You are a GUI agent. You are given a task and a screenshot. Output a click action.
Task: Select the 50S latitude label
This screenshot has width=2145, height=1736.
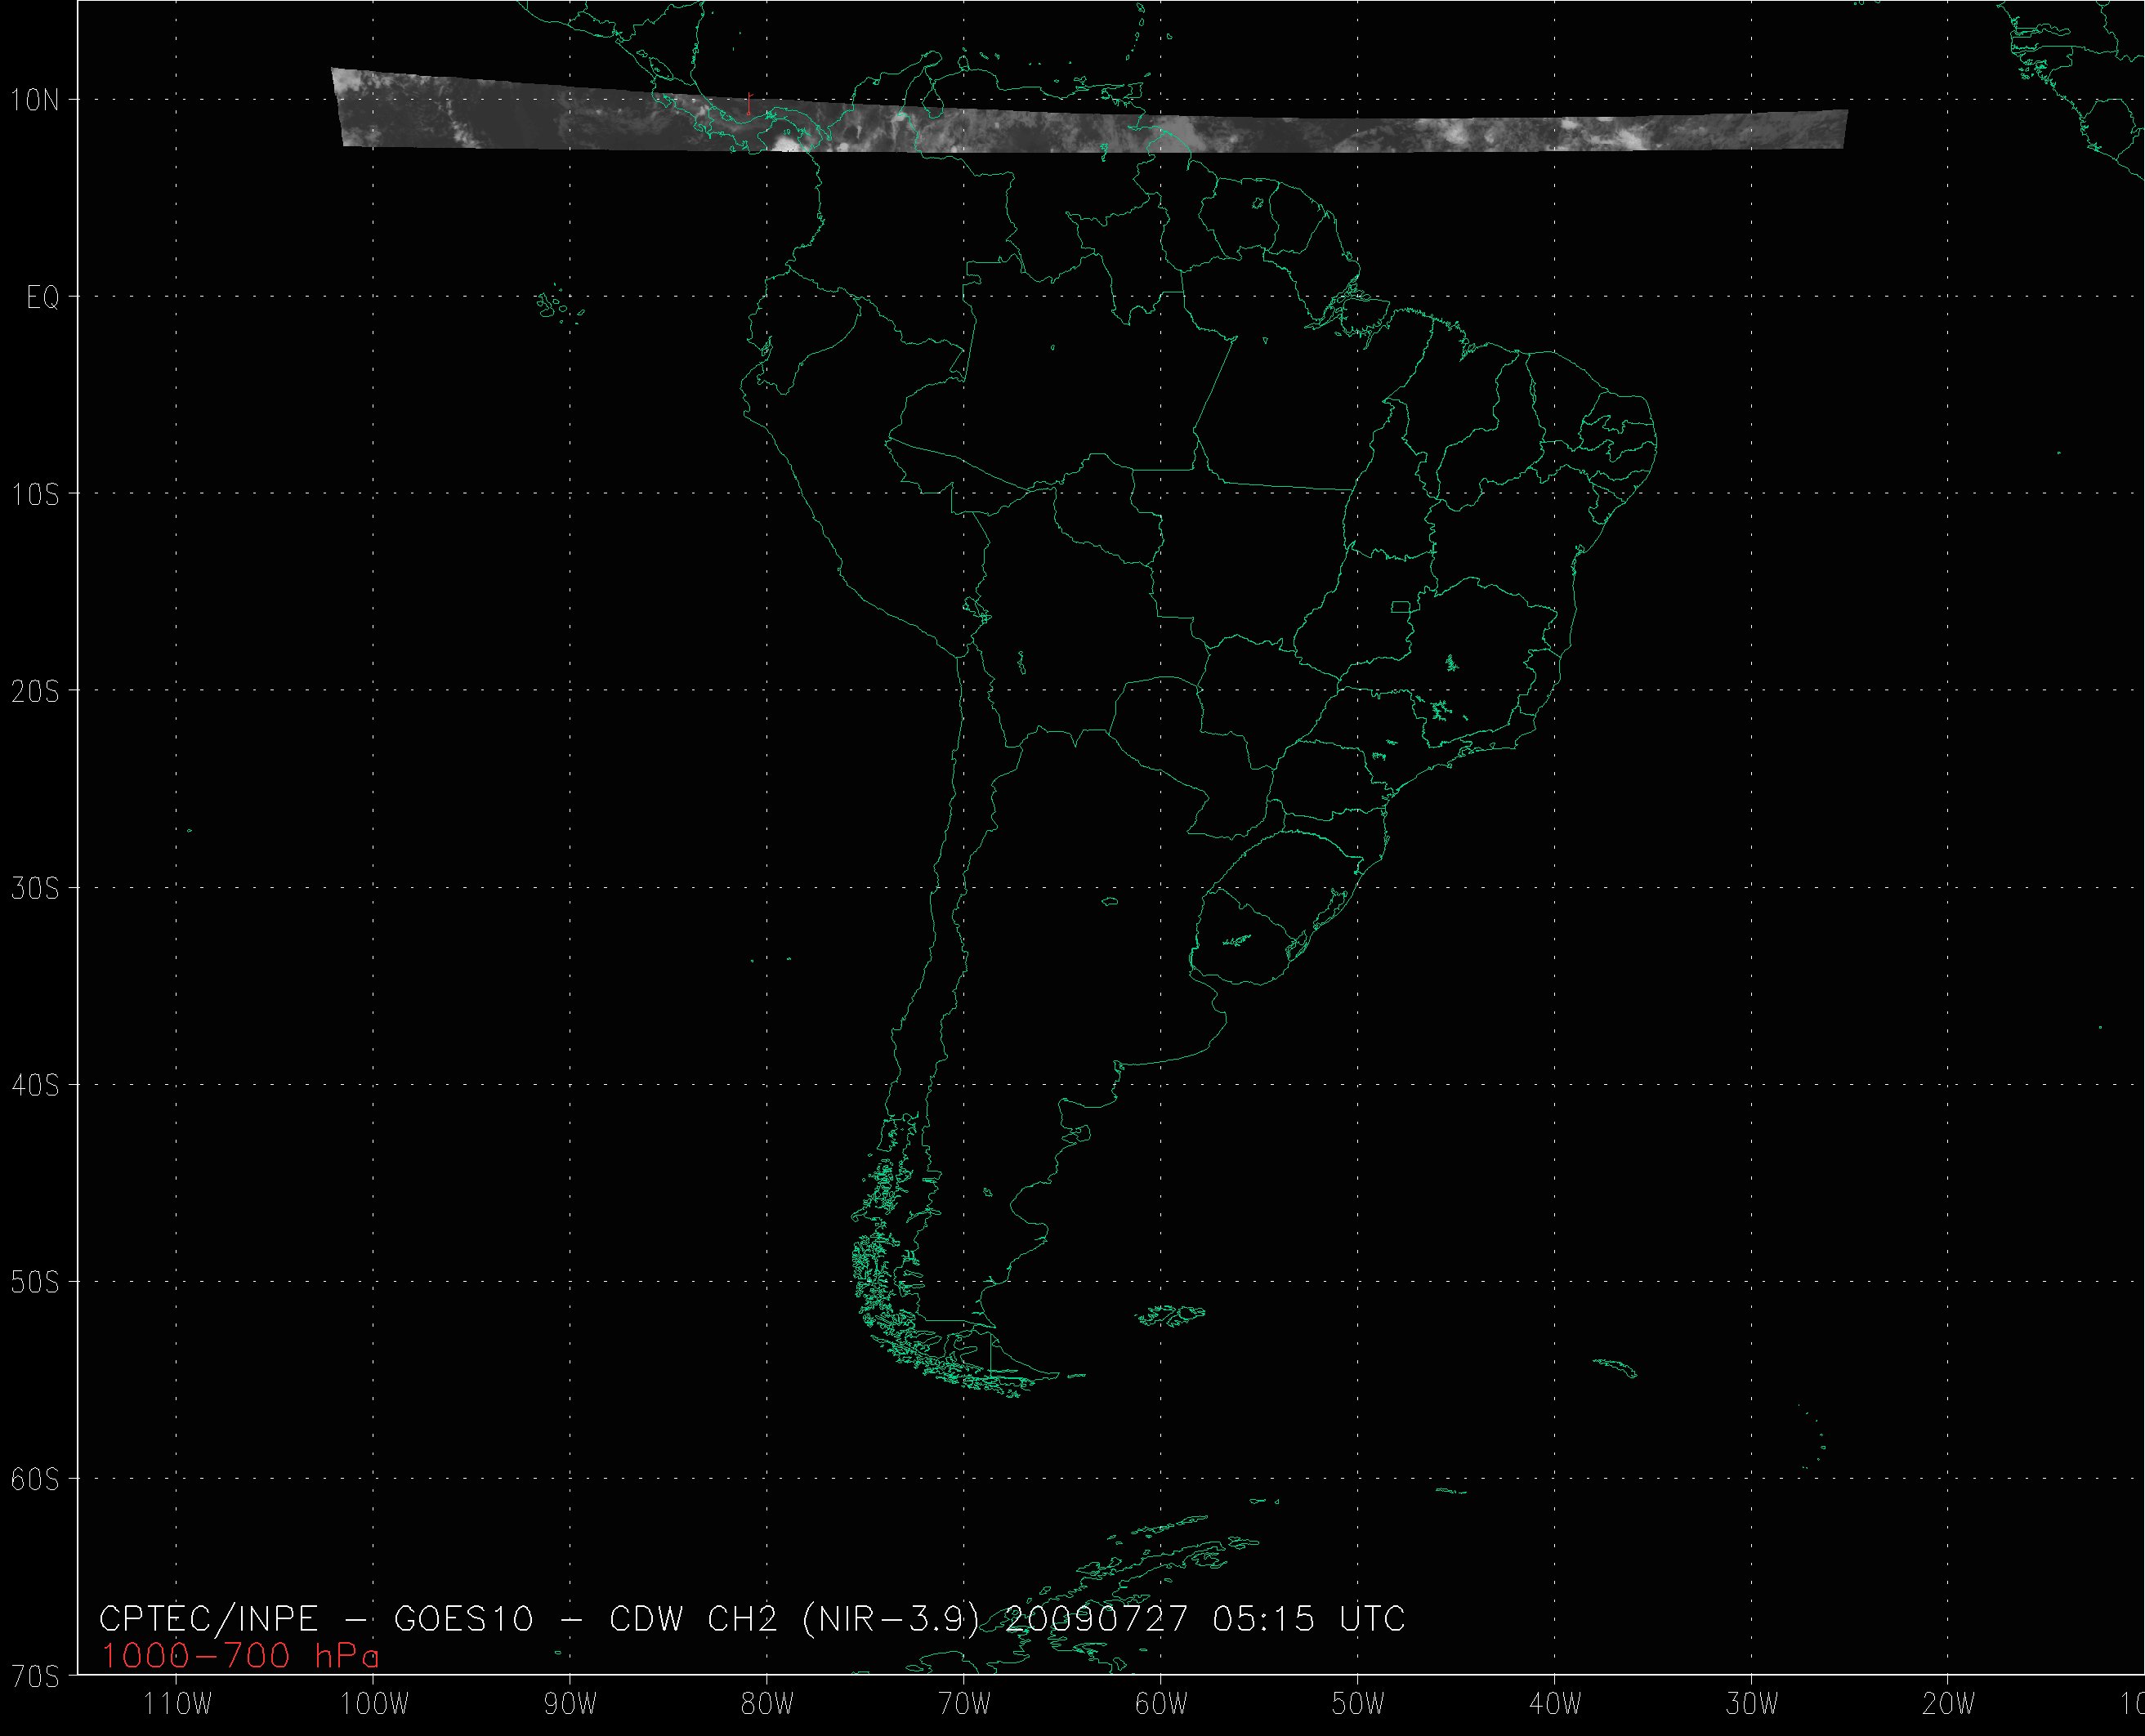pyautogui.click(x=35, y=1282)
